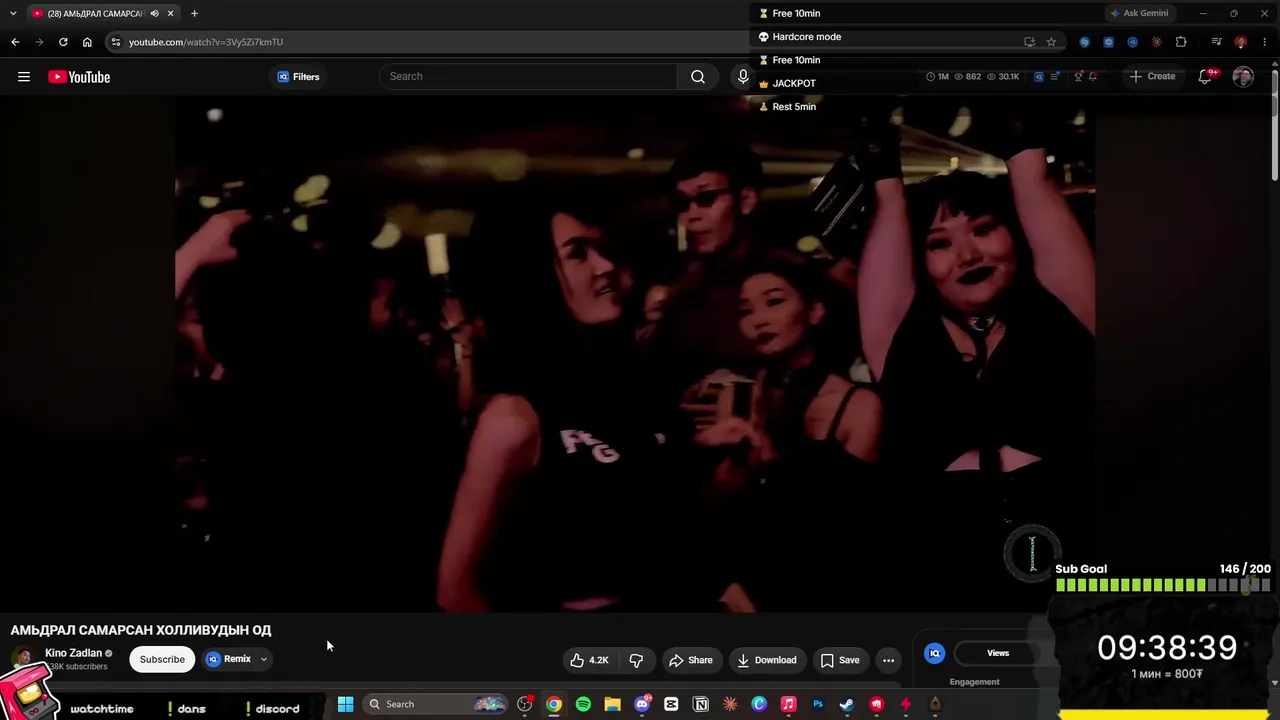
Task: Open the Create menu
Action: click(x=1152, y=76)
